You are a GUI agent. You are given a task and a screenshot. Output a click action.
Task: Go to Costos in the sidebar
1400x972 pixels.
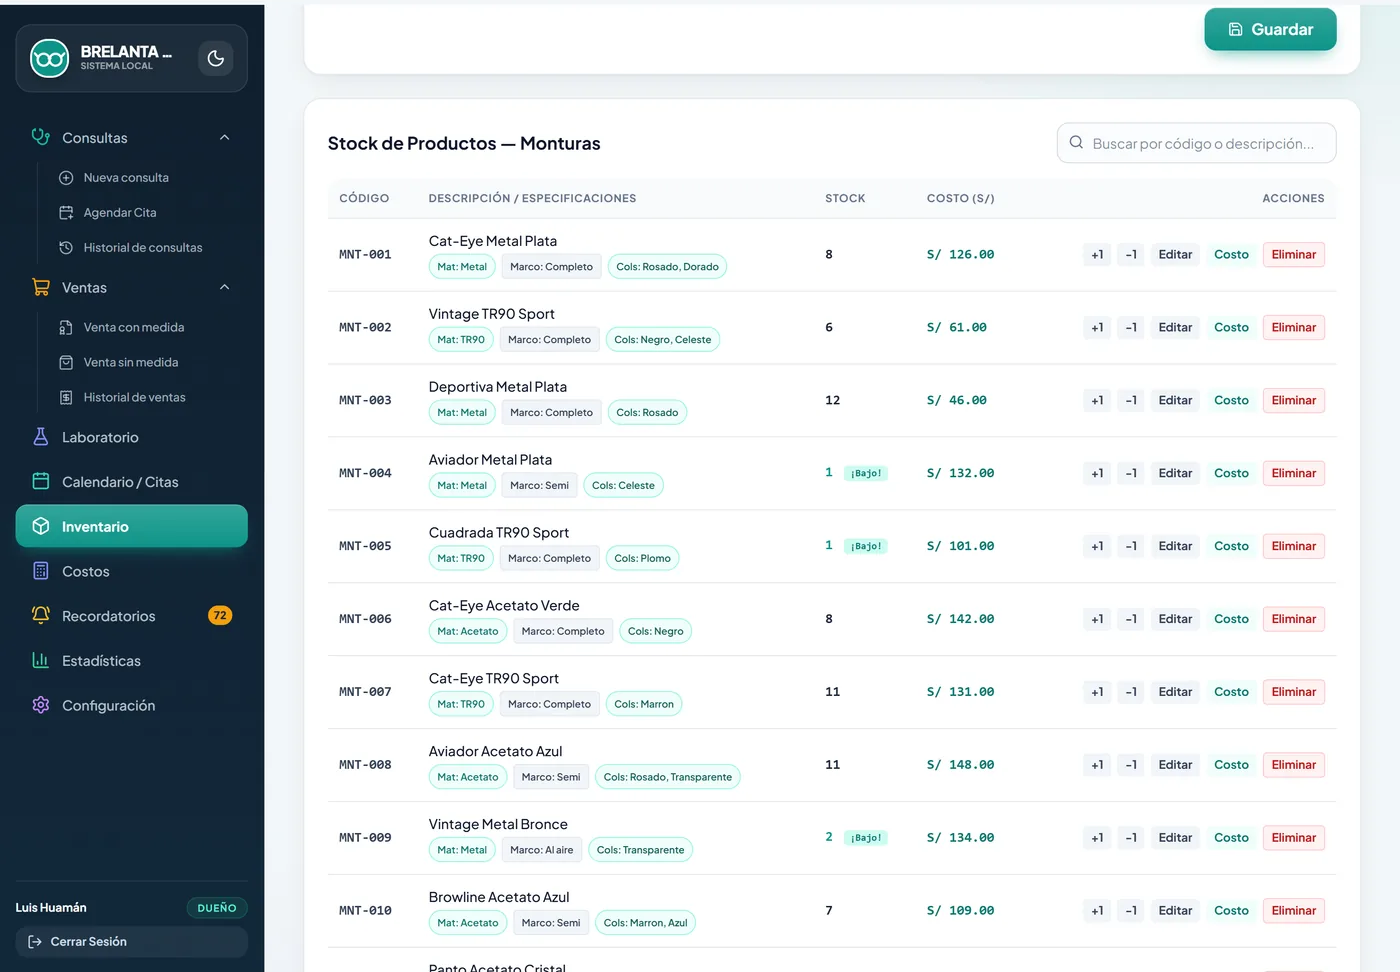click(132, 571)
